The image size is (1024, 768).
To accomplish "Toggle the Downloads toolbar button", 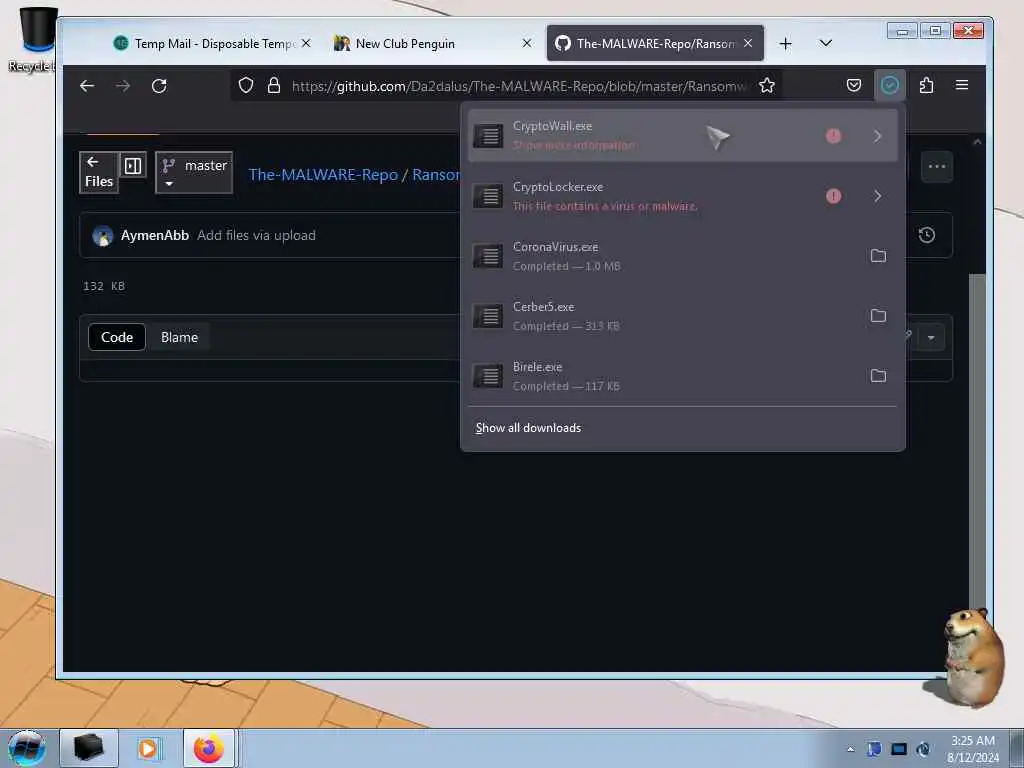I will coord(889,85).
